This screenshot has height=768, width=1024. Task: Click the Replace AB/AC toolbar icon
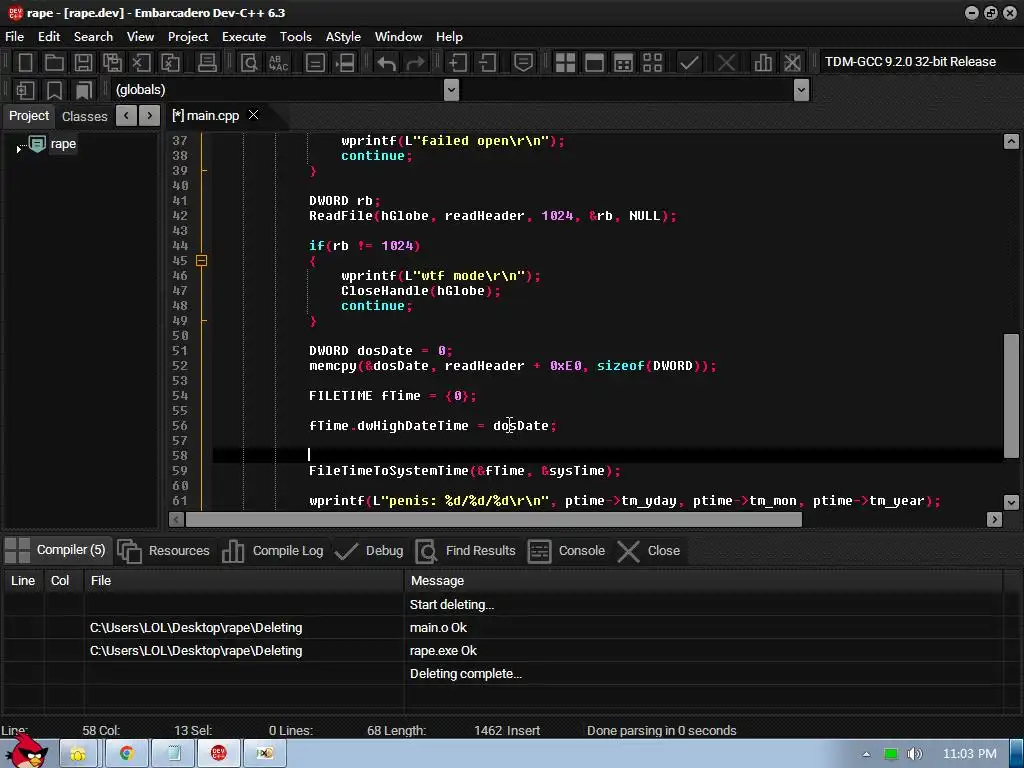pyautogui.click(x=278, y=63)
